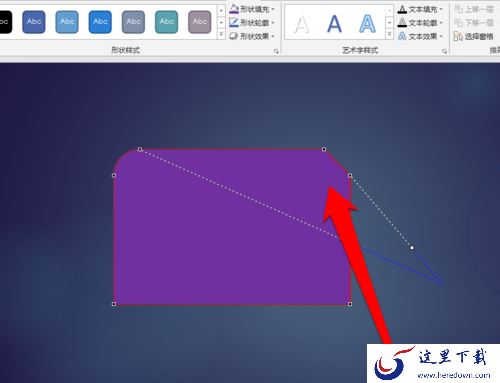Open the 形状效果 shape effects dropdown
The height and width of the screenshot is (383, 500).
coord(252,36)
